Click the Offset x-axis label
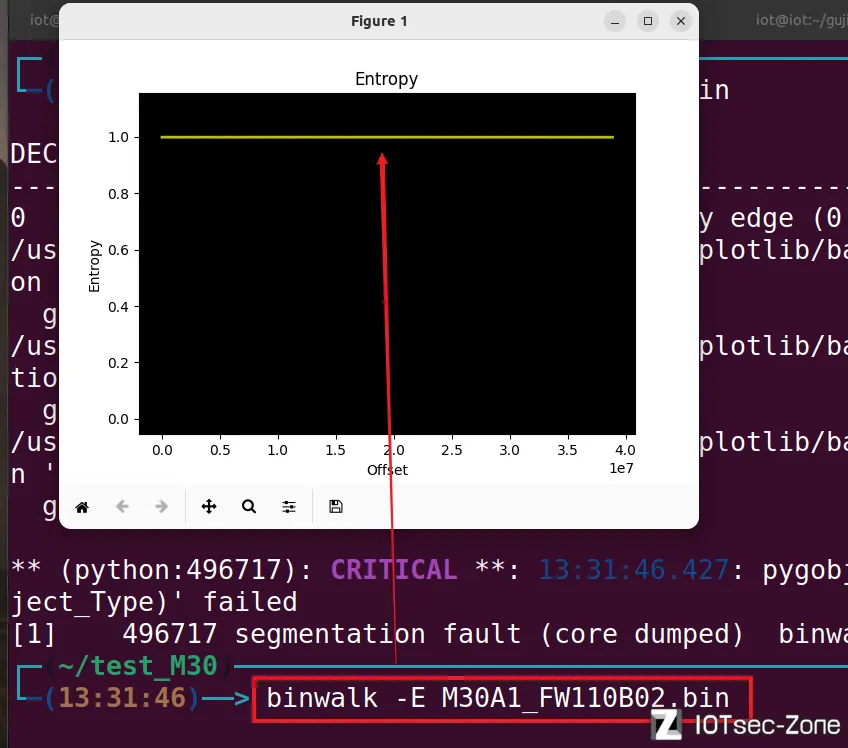848x748 pixels. 387,469
